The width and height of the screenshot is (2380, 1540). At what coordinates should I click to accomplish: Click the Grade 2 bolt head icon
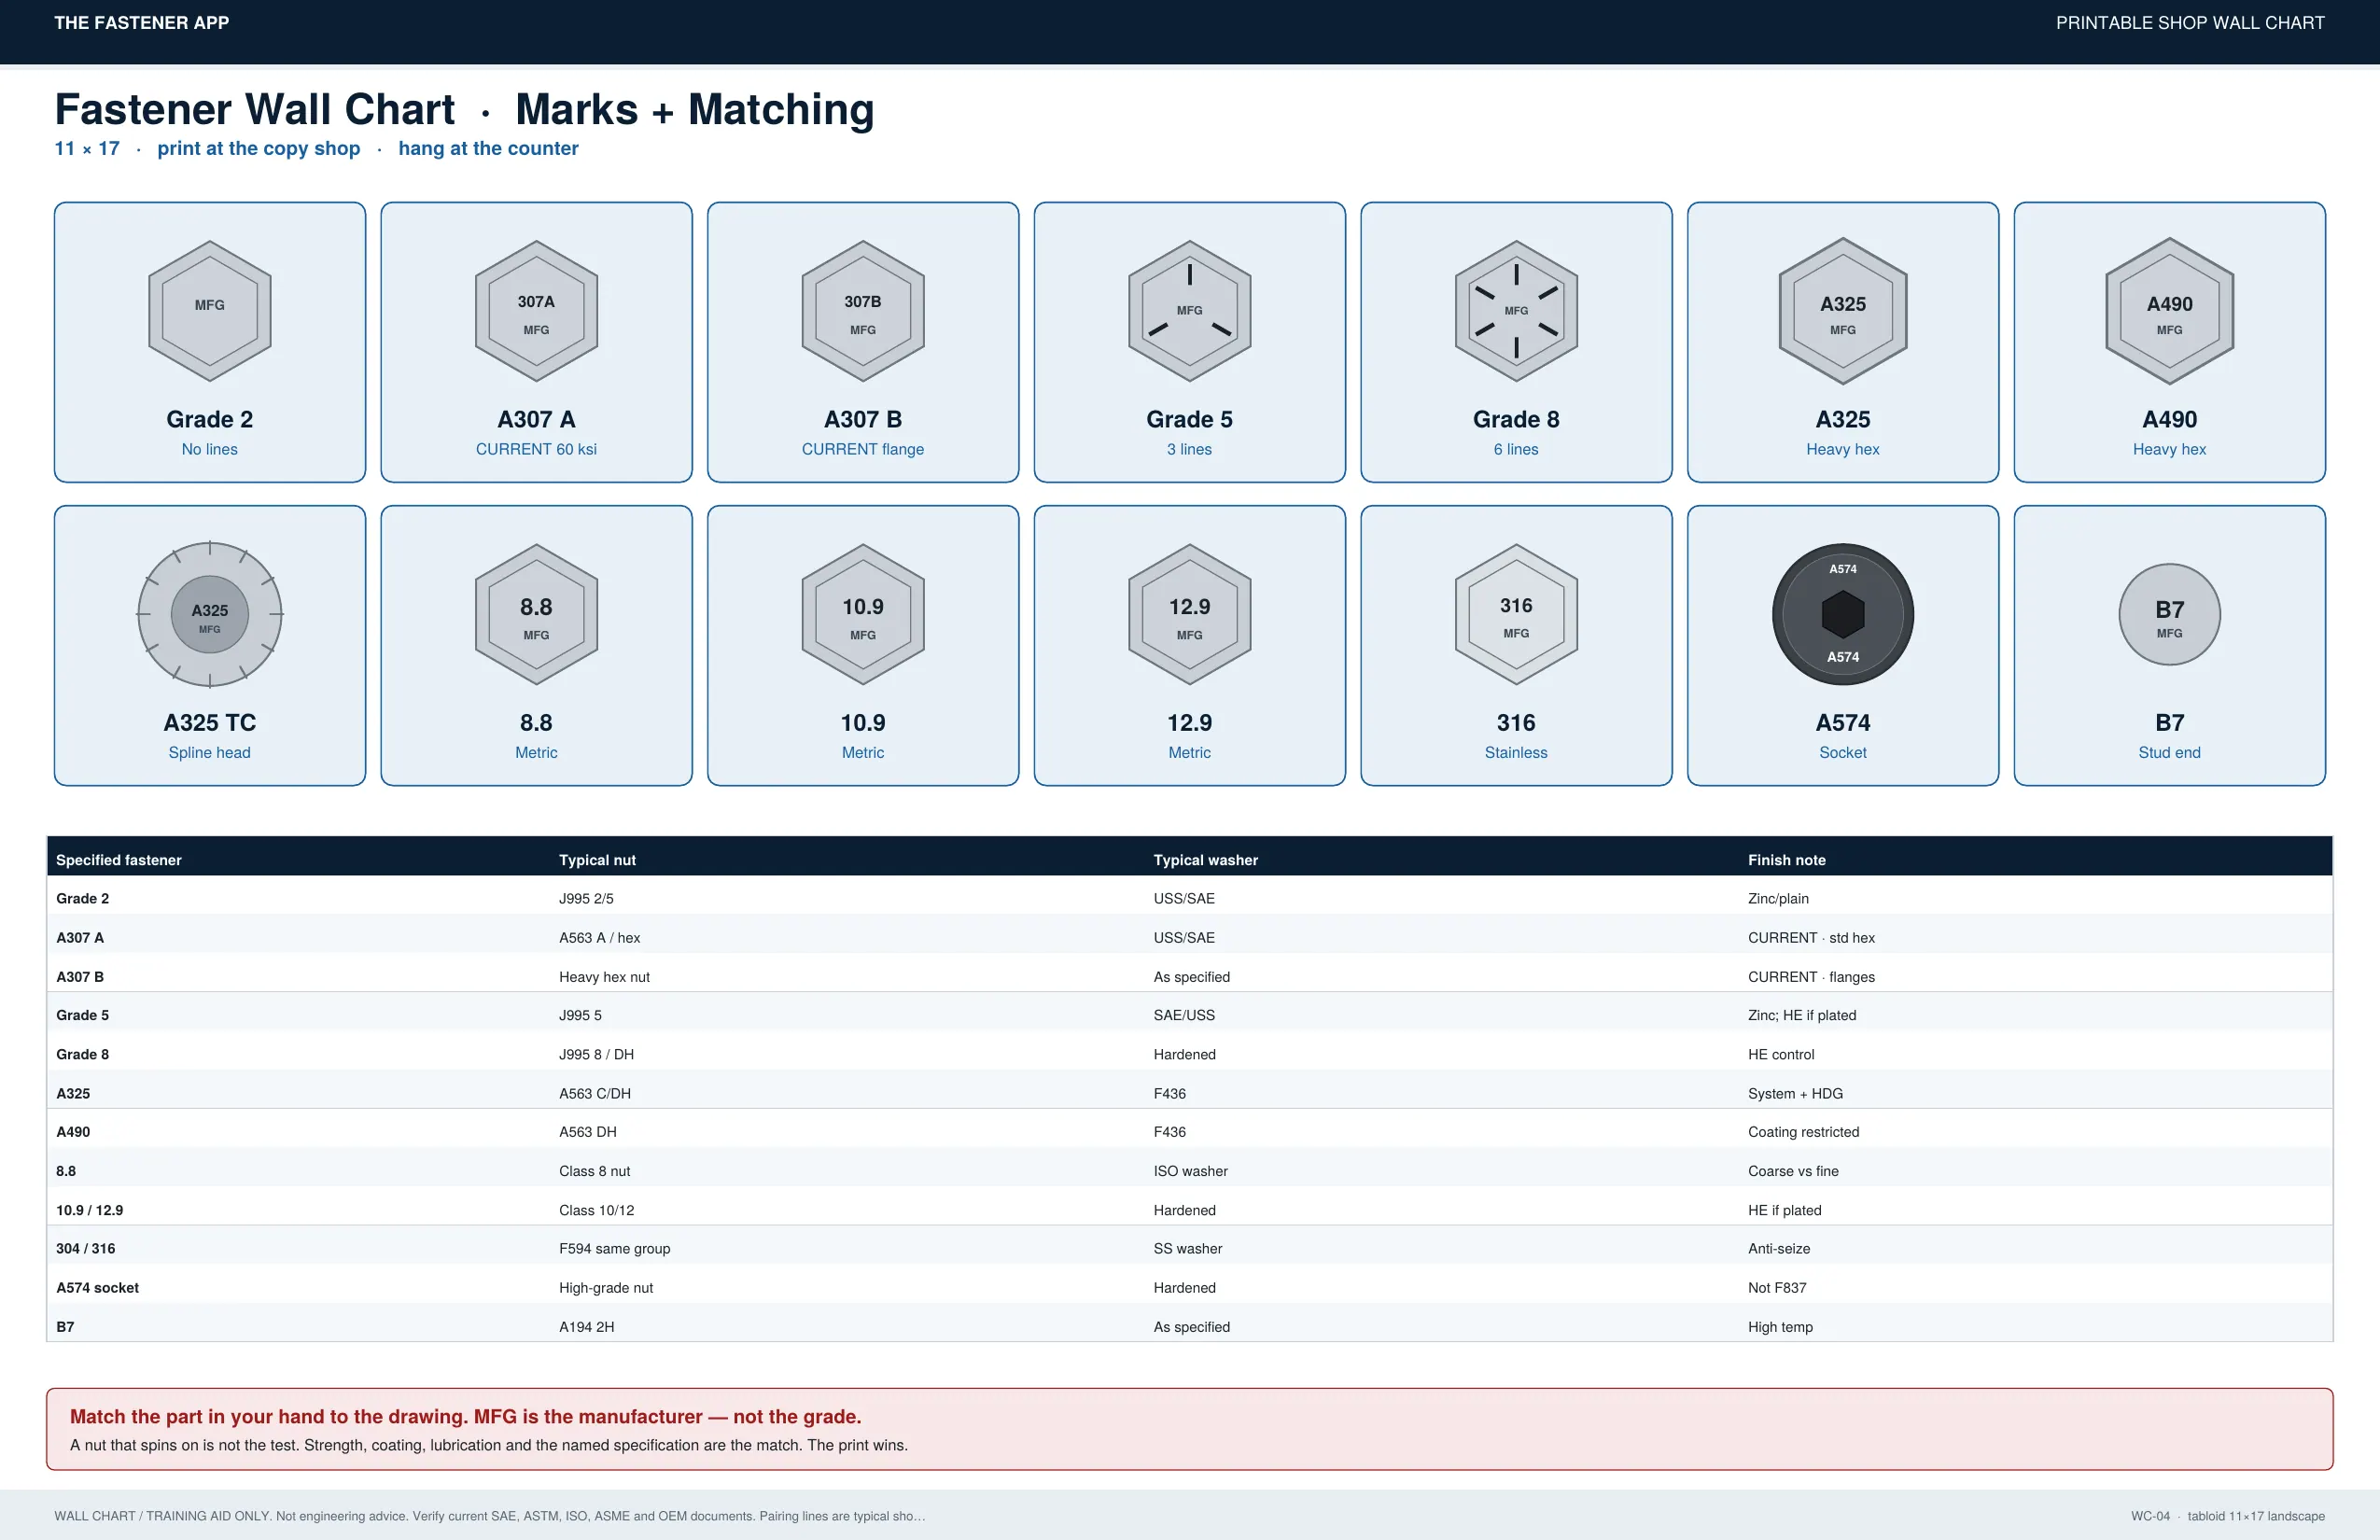[209, 311]
